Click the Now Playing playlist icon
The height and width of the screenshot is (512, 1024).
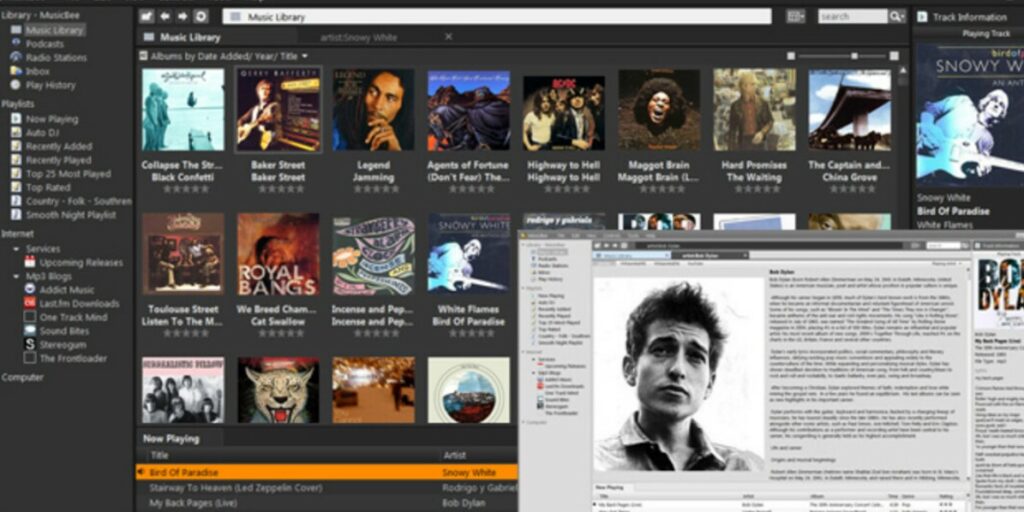[x=16, y=119]
